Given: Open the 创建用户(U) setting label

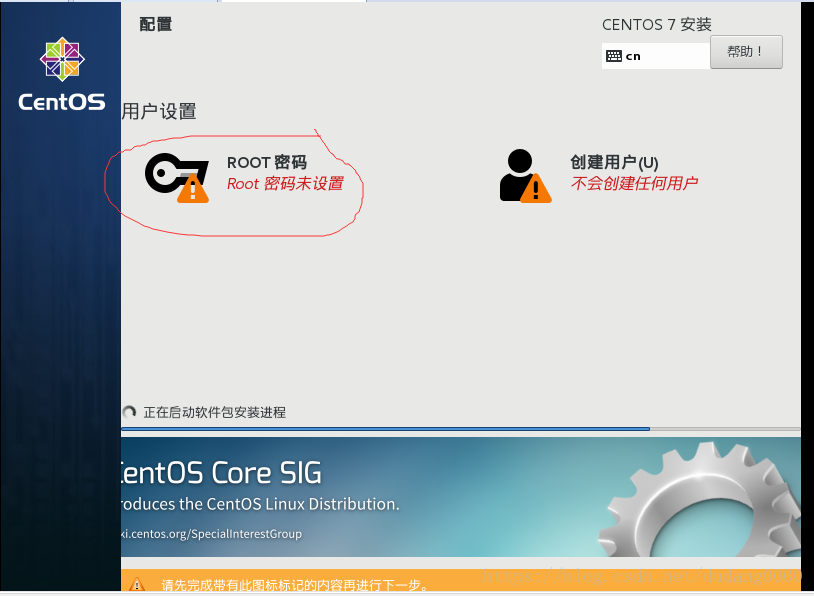Looking at the screenshot, I should (614, 162).
